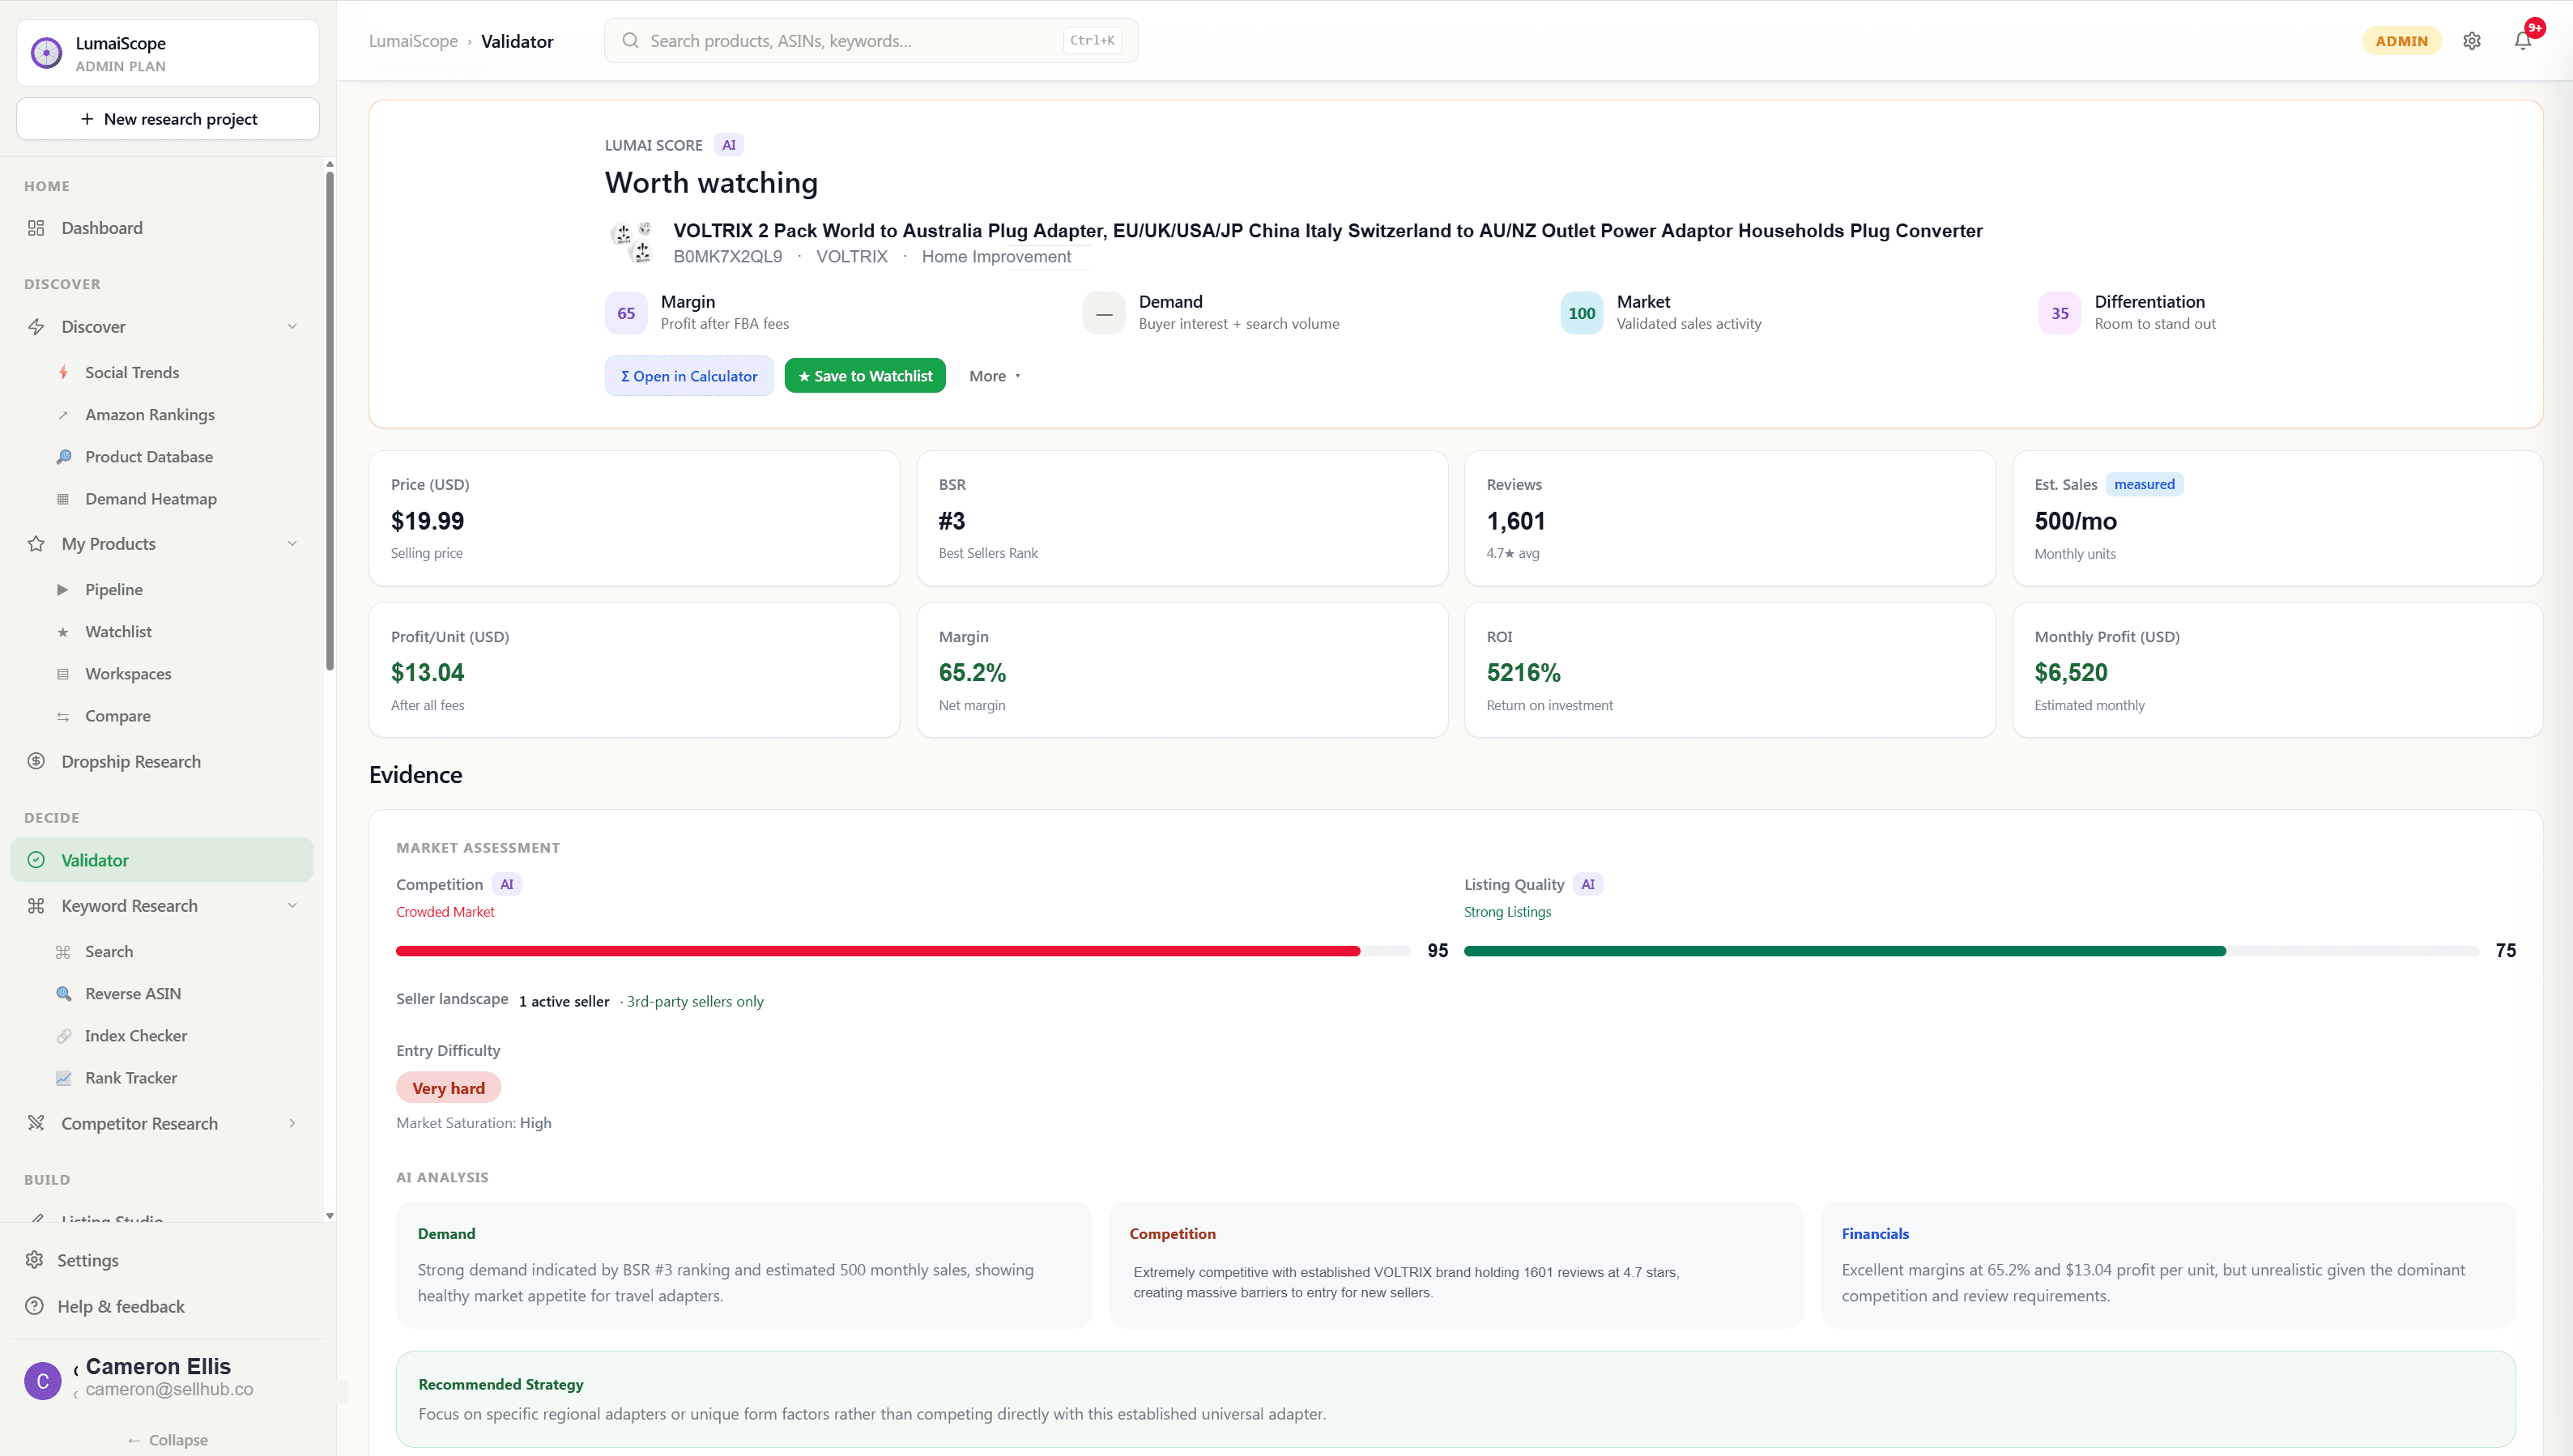
Task: Open Keyword Search page
Action: click(109, 952)
